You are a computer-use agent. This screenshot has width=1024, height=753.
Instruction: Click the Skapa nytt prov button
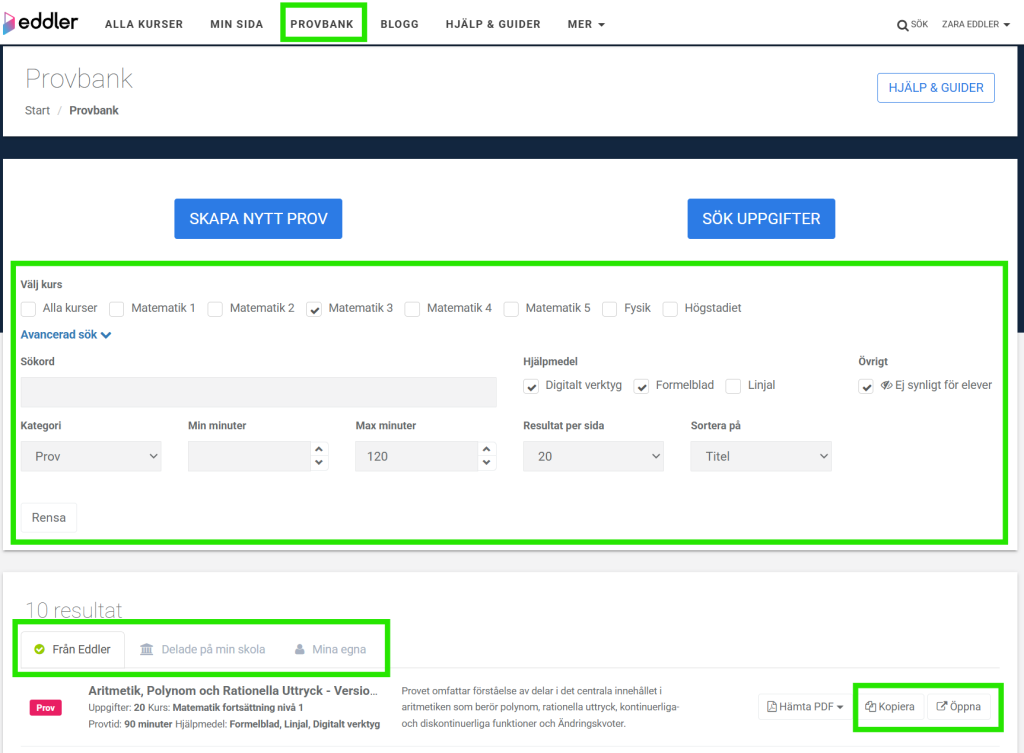(258, 219)
